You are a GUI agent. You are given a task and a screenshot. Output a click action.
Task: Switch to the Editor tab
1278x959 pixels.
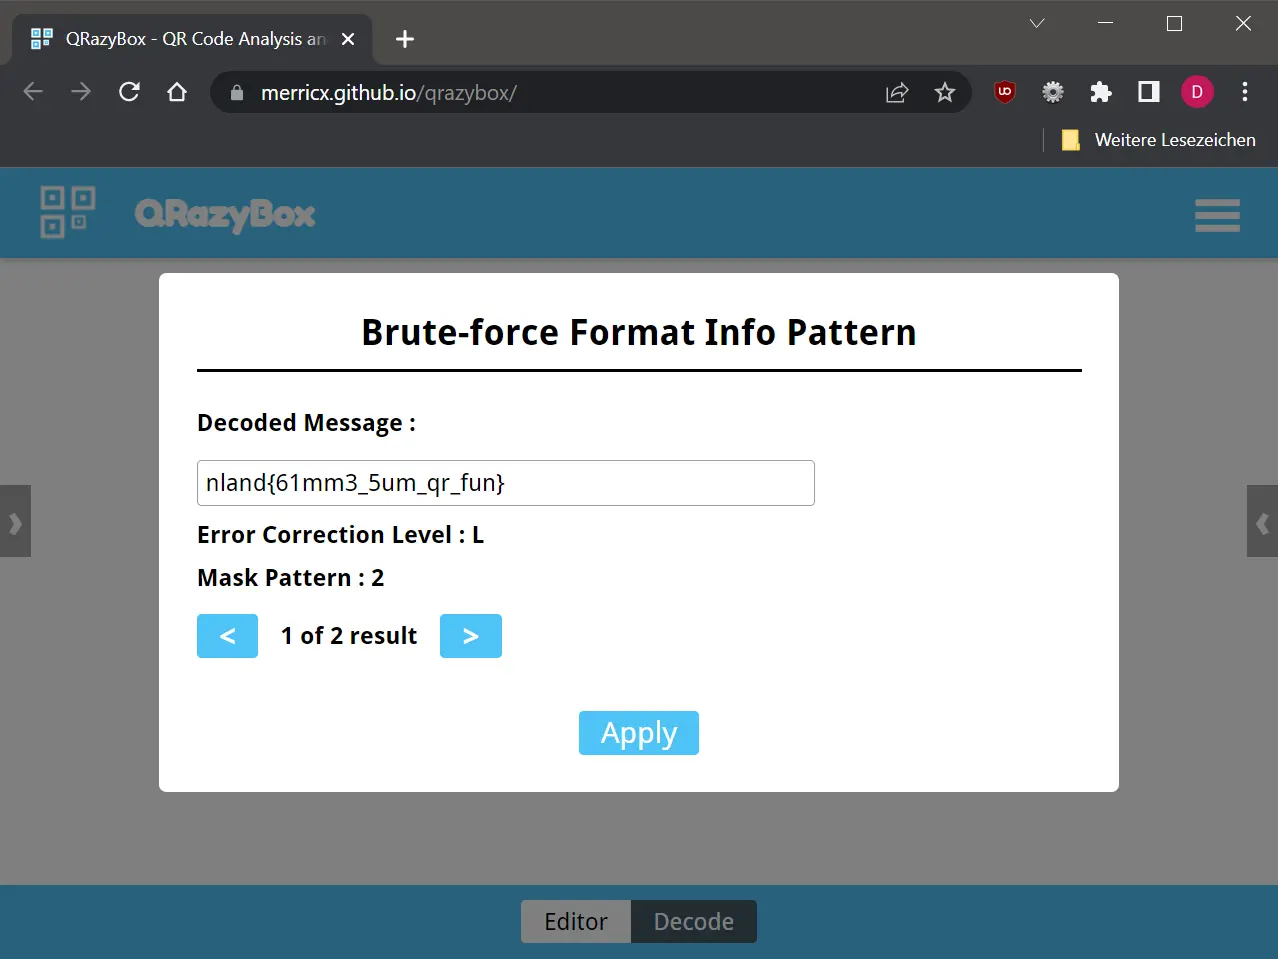coord(575,921)
